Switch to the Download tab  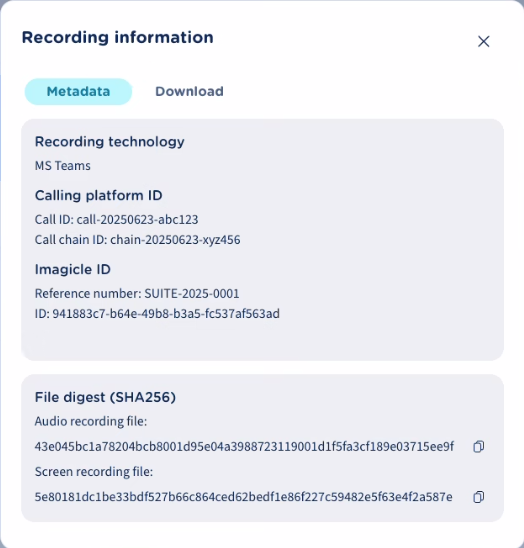click(189, 92)
